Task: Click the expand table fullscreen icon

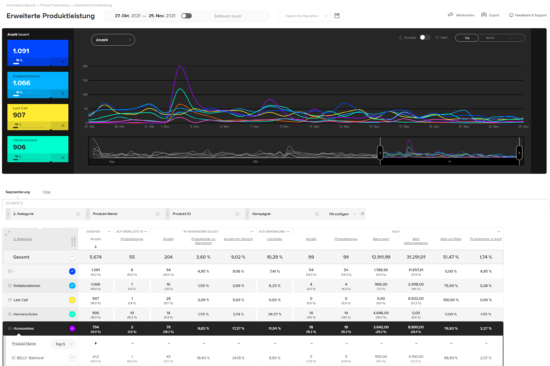Action: tap(8, 233)
